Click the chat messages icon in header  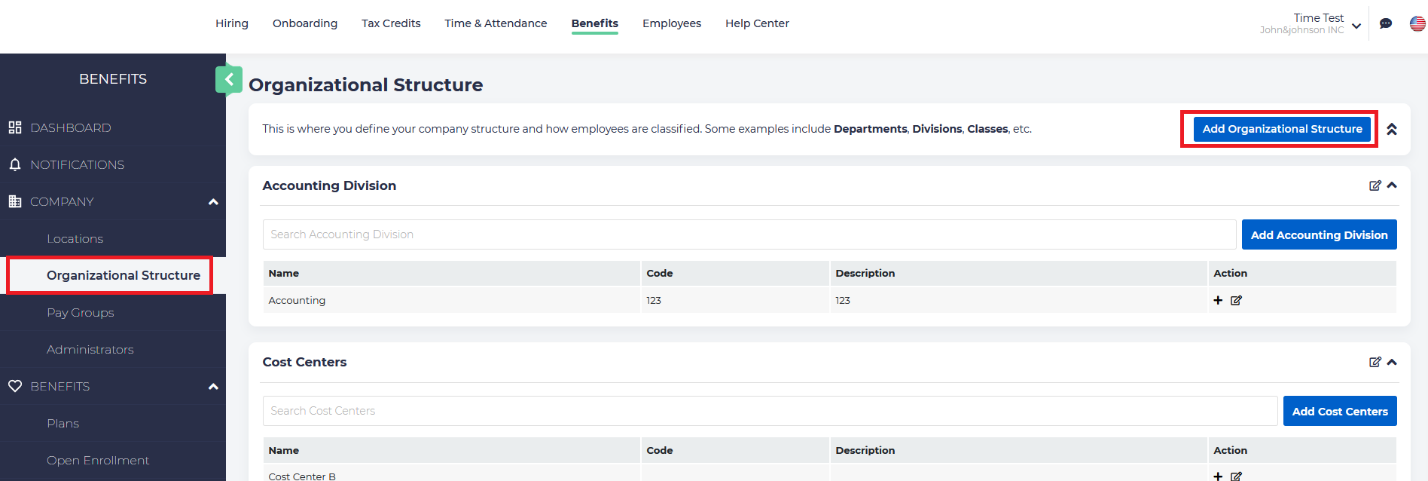tap(1386, 24)
